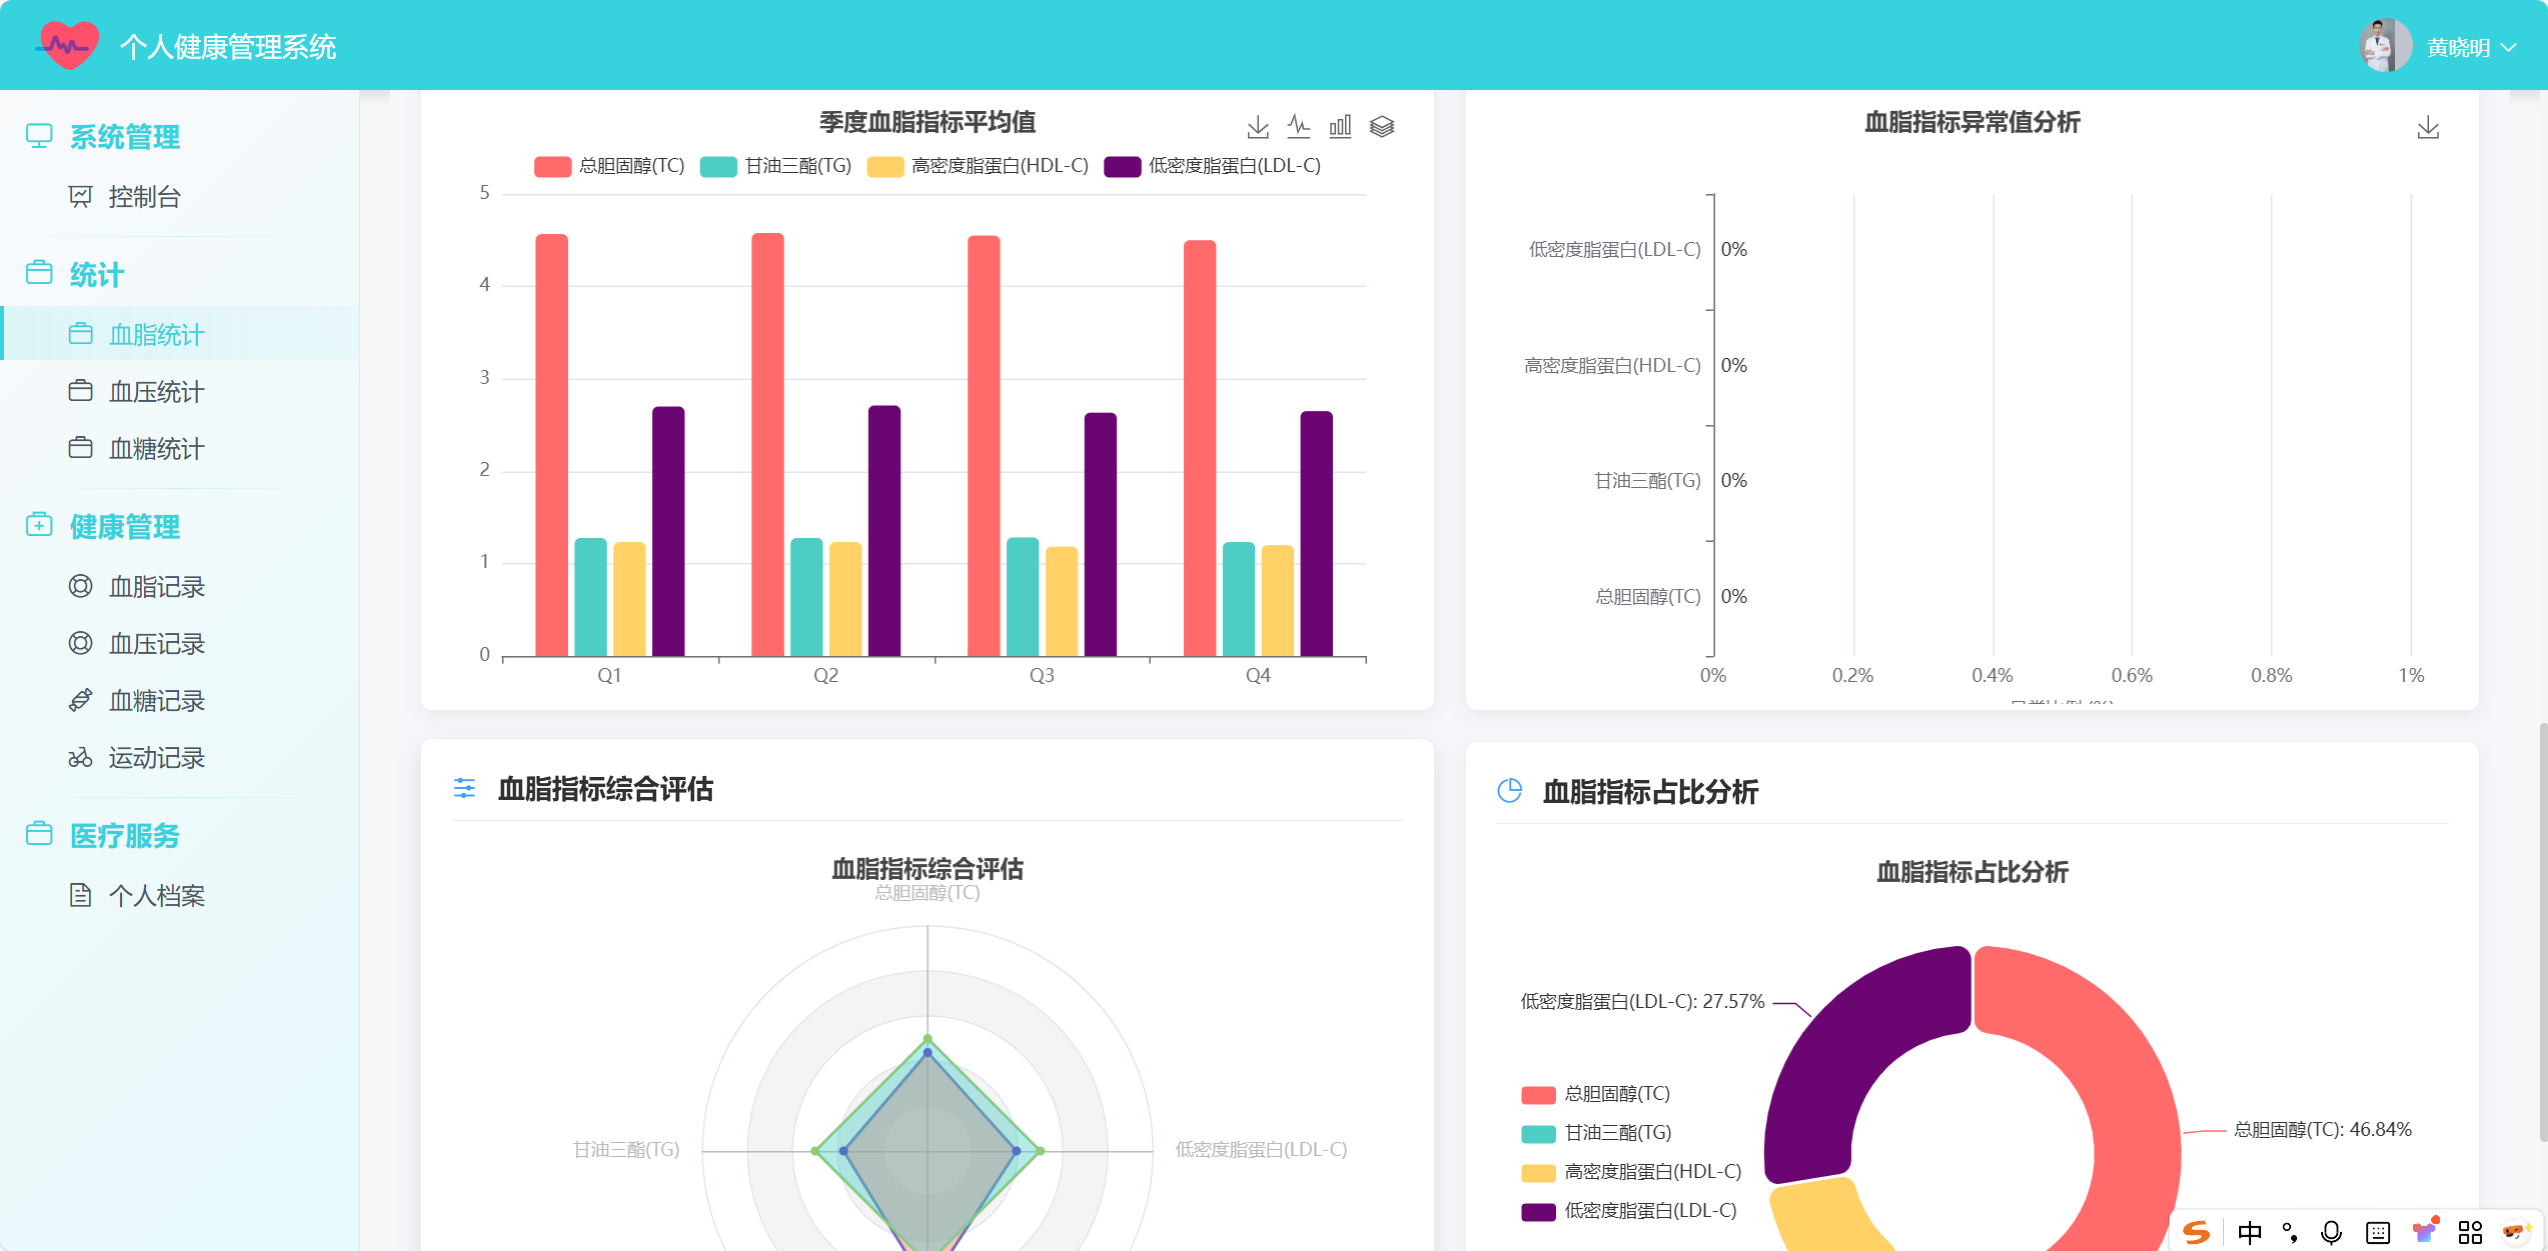This screenshot has height=1251, width=2548.
Task: Collapse the 系统管理 menu group
Action: coord(125,137)
